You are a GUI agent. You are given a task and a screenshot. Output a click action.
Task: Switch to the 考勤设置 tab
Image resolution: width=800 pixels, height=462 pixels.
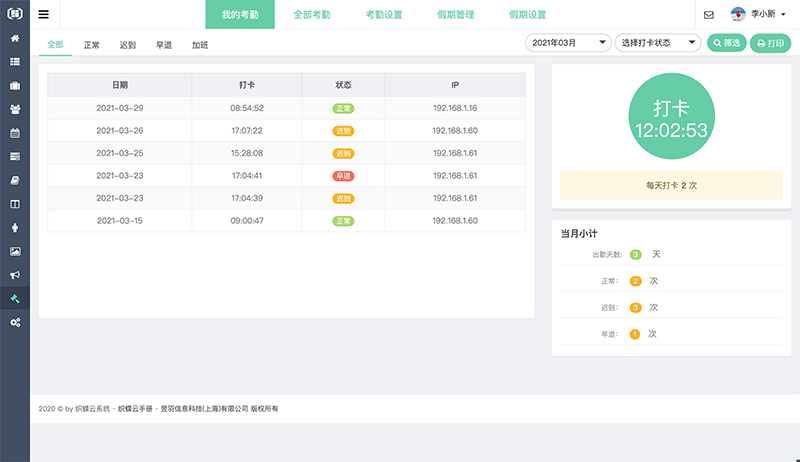point(384,14)
